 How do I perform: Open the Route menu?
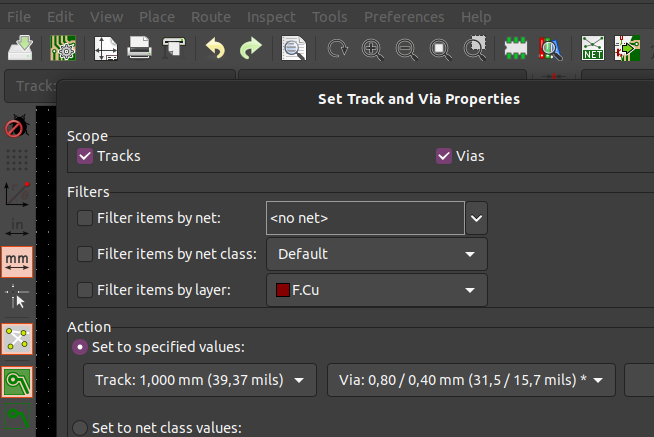click(211, 17)
